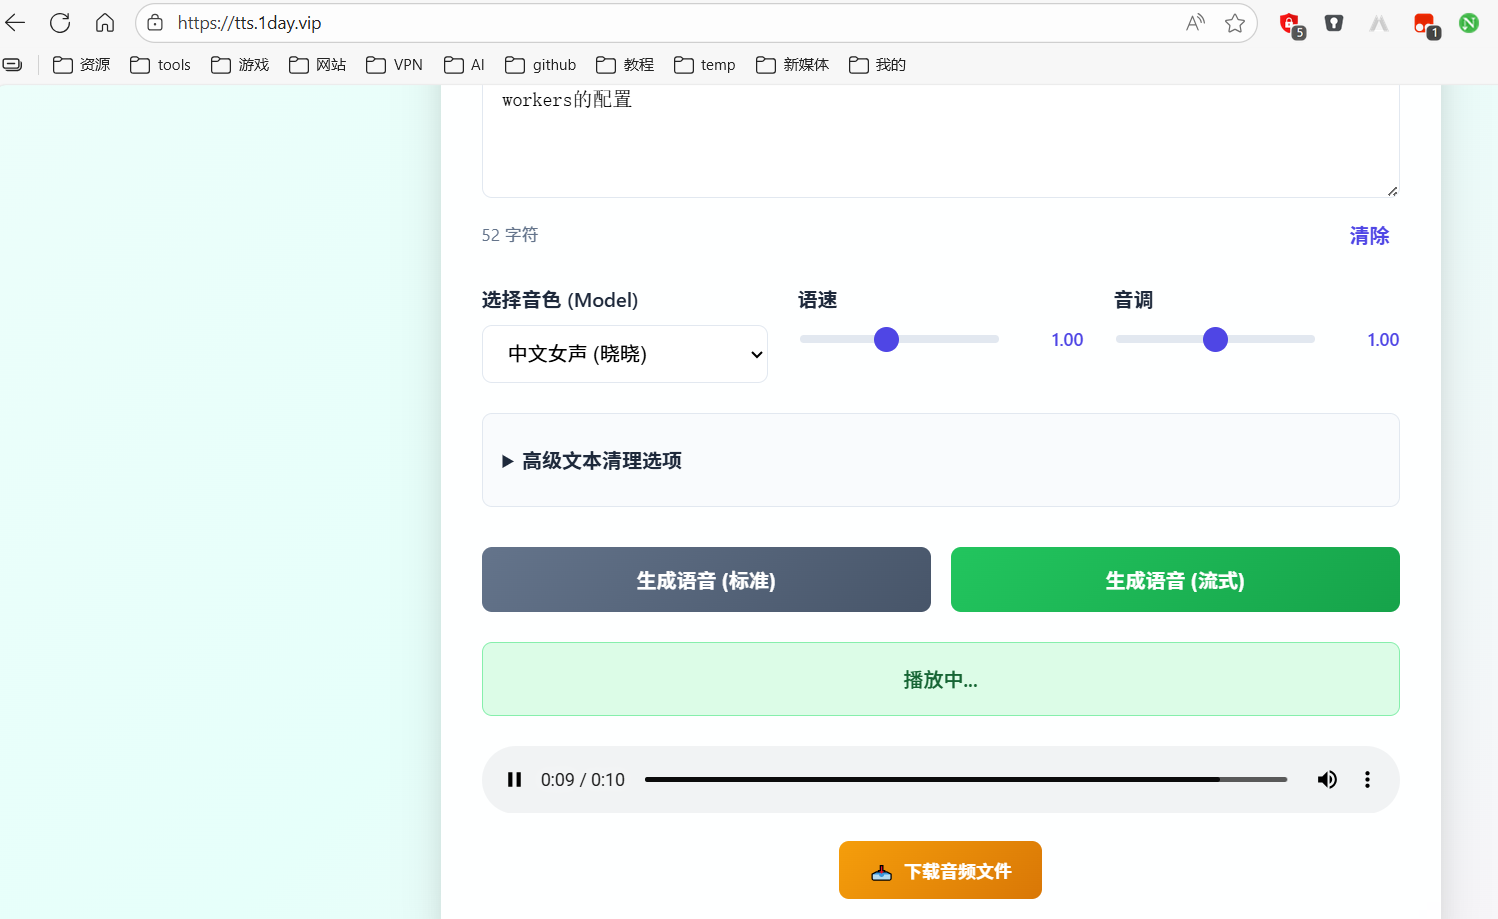Reload the current page
Viewport: 1498px width, 919px height.
click(x=60, y=23)
